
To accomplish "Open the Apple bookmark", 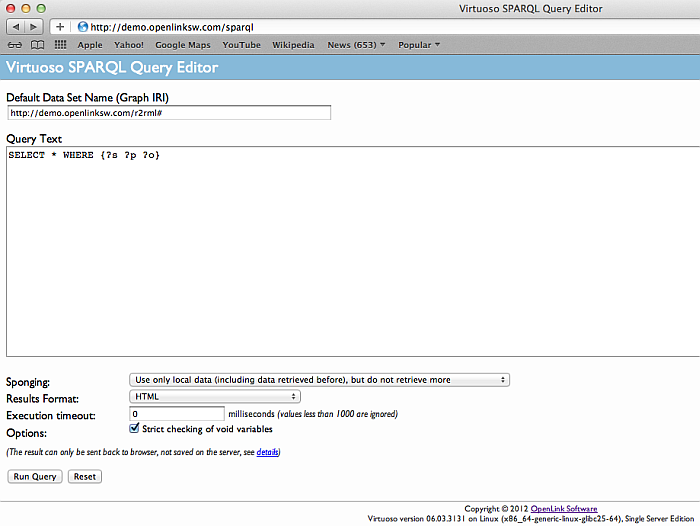I will 90,45.
